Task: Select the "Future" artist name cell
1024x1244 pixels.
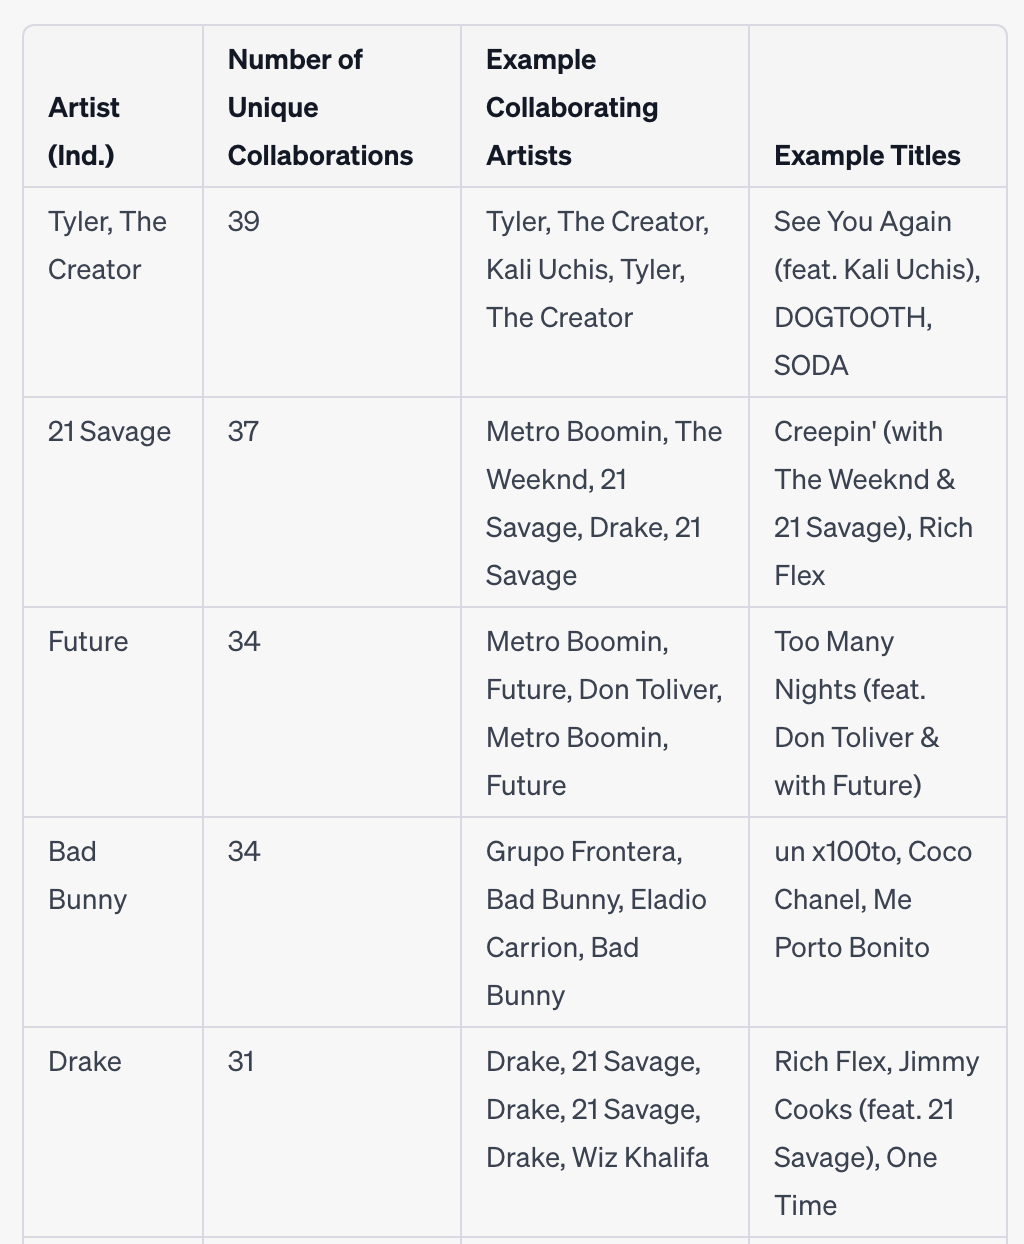Action: tap(88, 641)
